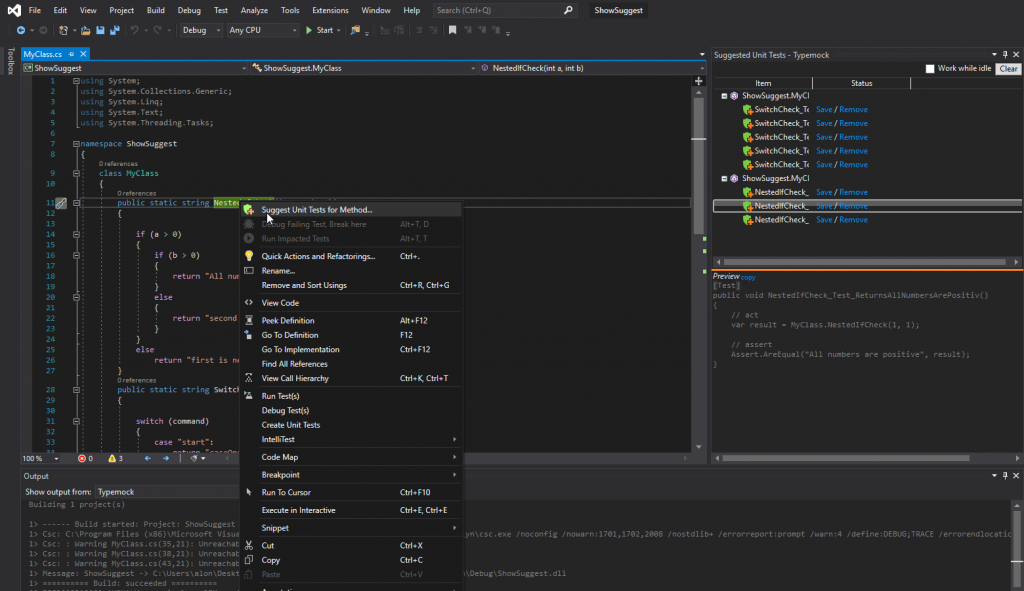Viewport: 1024px width, 591px height.
Task: Enable the 'Work while idle' checkbox
Action: 930,68
